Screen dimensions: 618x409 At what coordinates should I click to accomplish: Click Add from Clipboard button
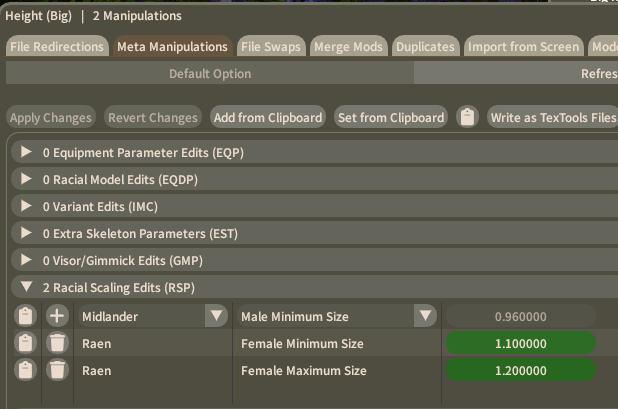(268, 117)
